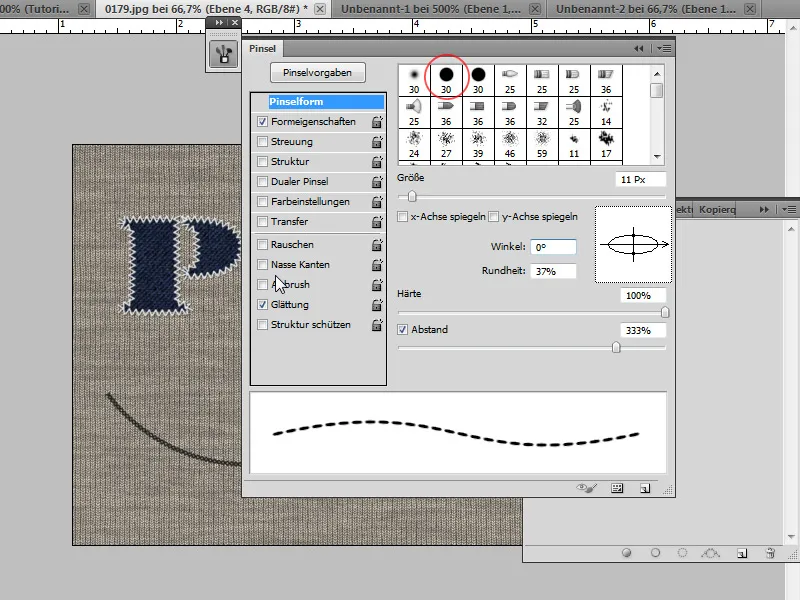Collapse the Pinsel panel with double arrows
Screen dimensions: 800x600
point(639,48)
